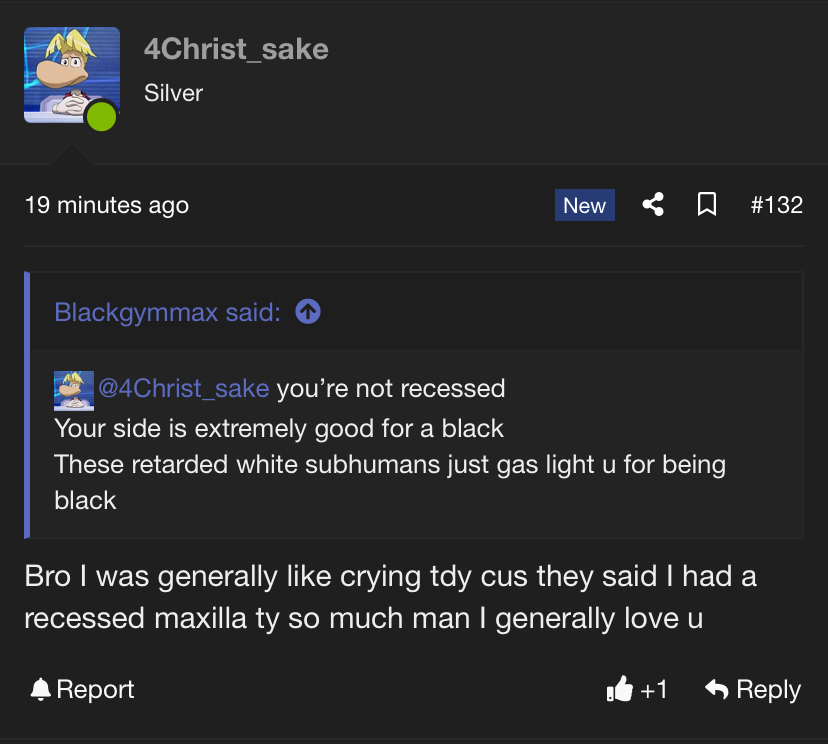The height and width of the screenshot is (744, 828).
Task: Click the @4Christ_sake mention in the quote
Action: click(183, 388)
